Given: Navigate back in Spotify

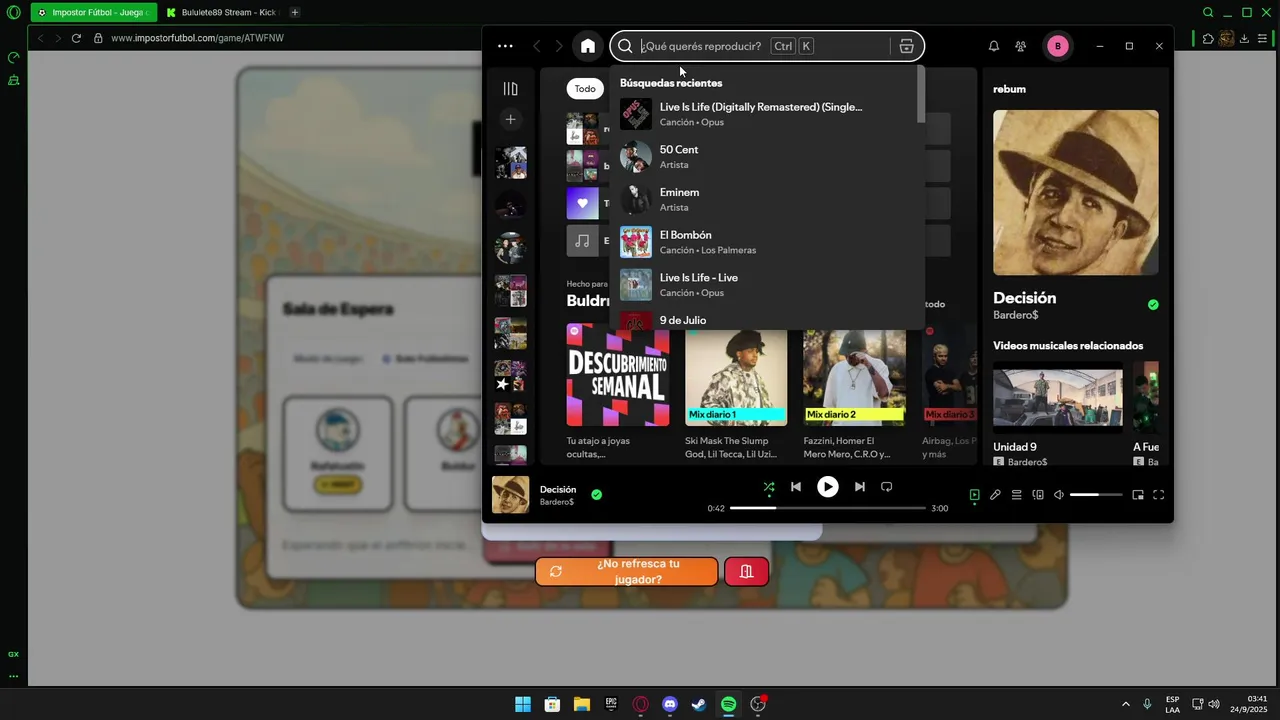Looking at the screenshot, I should coord(537,46).
